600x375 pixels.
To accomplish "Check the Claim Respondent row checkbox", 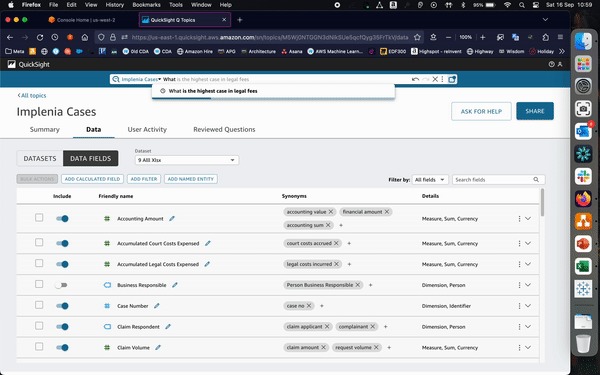I will (39, 326).
